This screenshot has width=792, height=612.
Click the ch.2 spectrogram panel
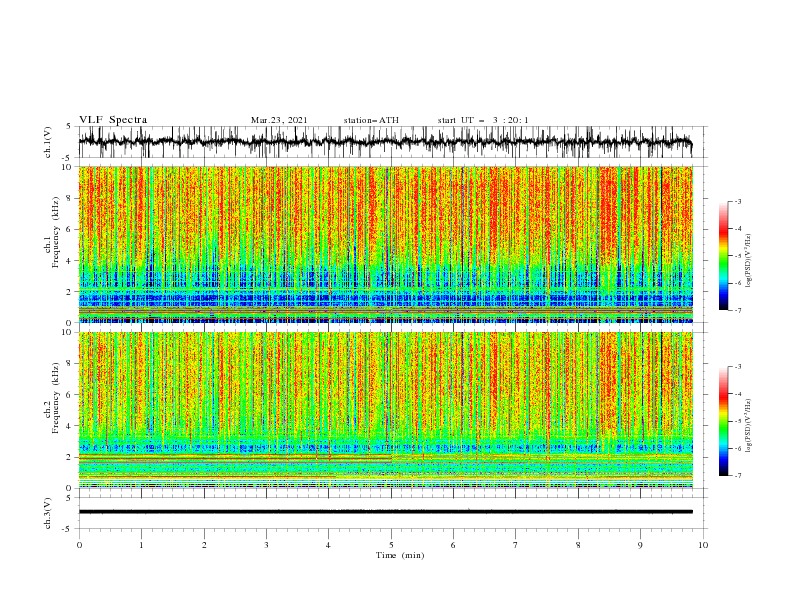click(x=386, y=410)
